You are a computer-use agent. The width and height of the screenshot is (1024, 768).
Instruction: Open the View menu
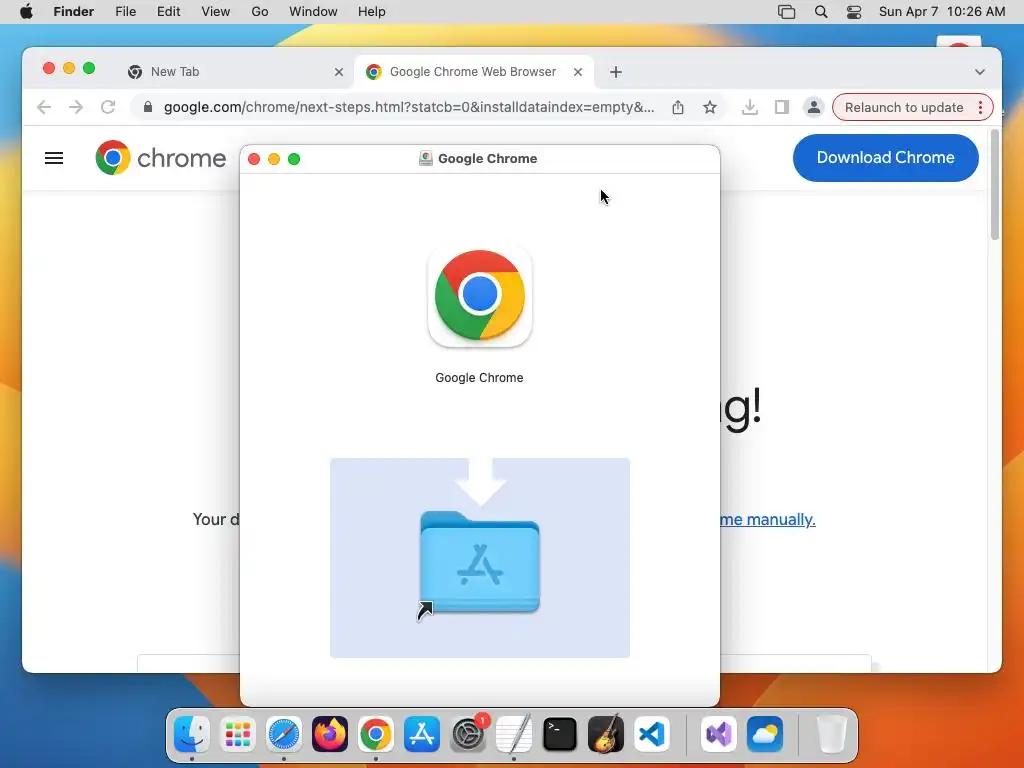(x=216, y=12)
